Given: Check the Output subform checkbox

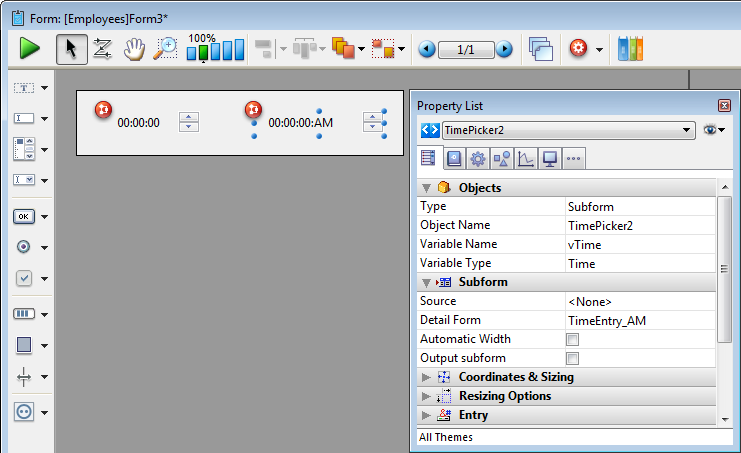Looking at the screenshot, I should click(573, 359).
